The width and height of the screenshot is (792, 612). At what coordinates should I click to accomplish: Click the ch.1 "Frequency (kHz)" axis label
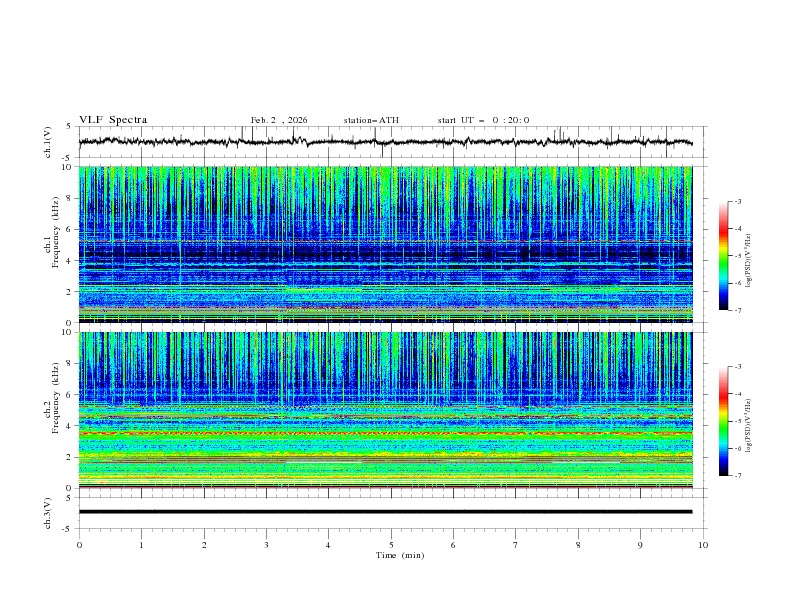point(55,230)
